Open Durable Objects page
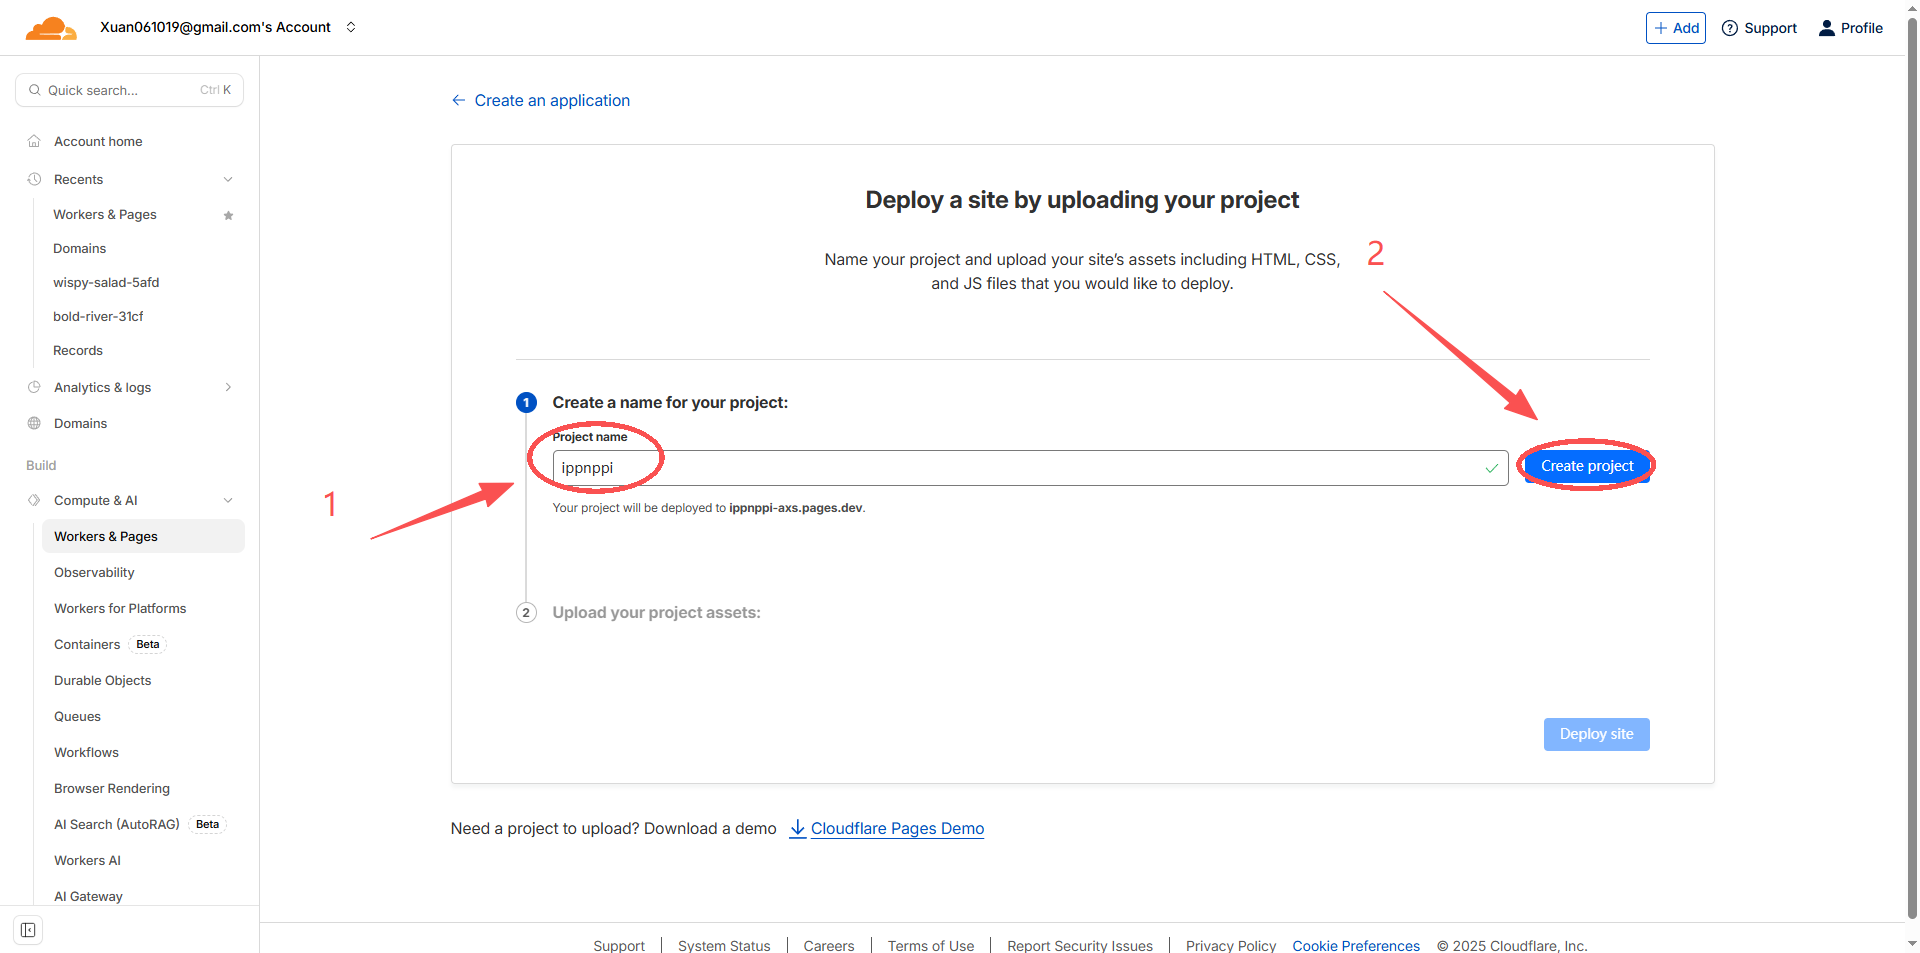Viewport: 1920px width, 953px height. [x=102, y=680]
